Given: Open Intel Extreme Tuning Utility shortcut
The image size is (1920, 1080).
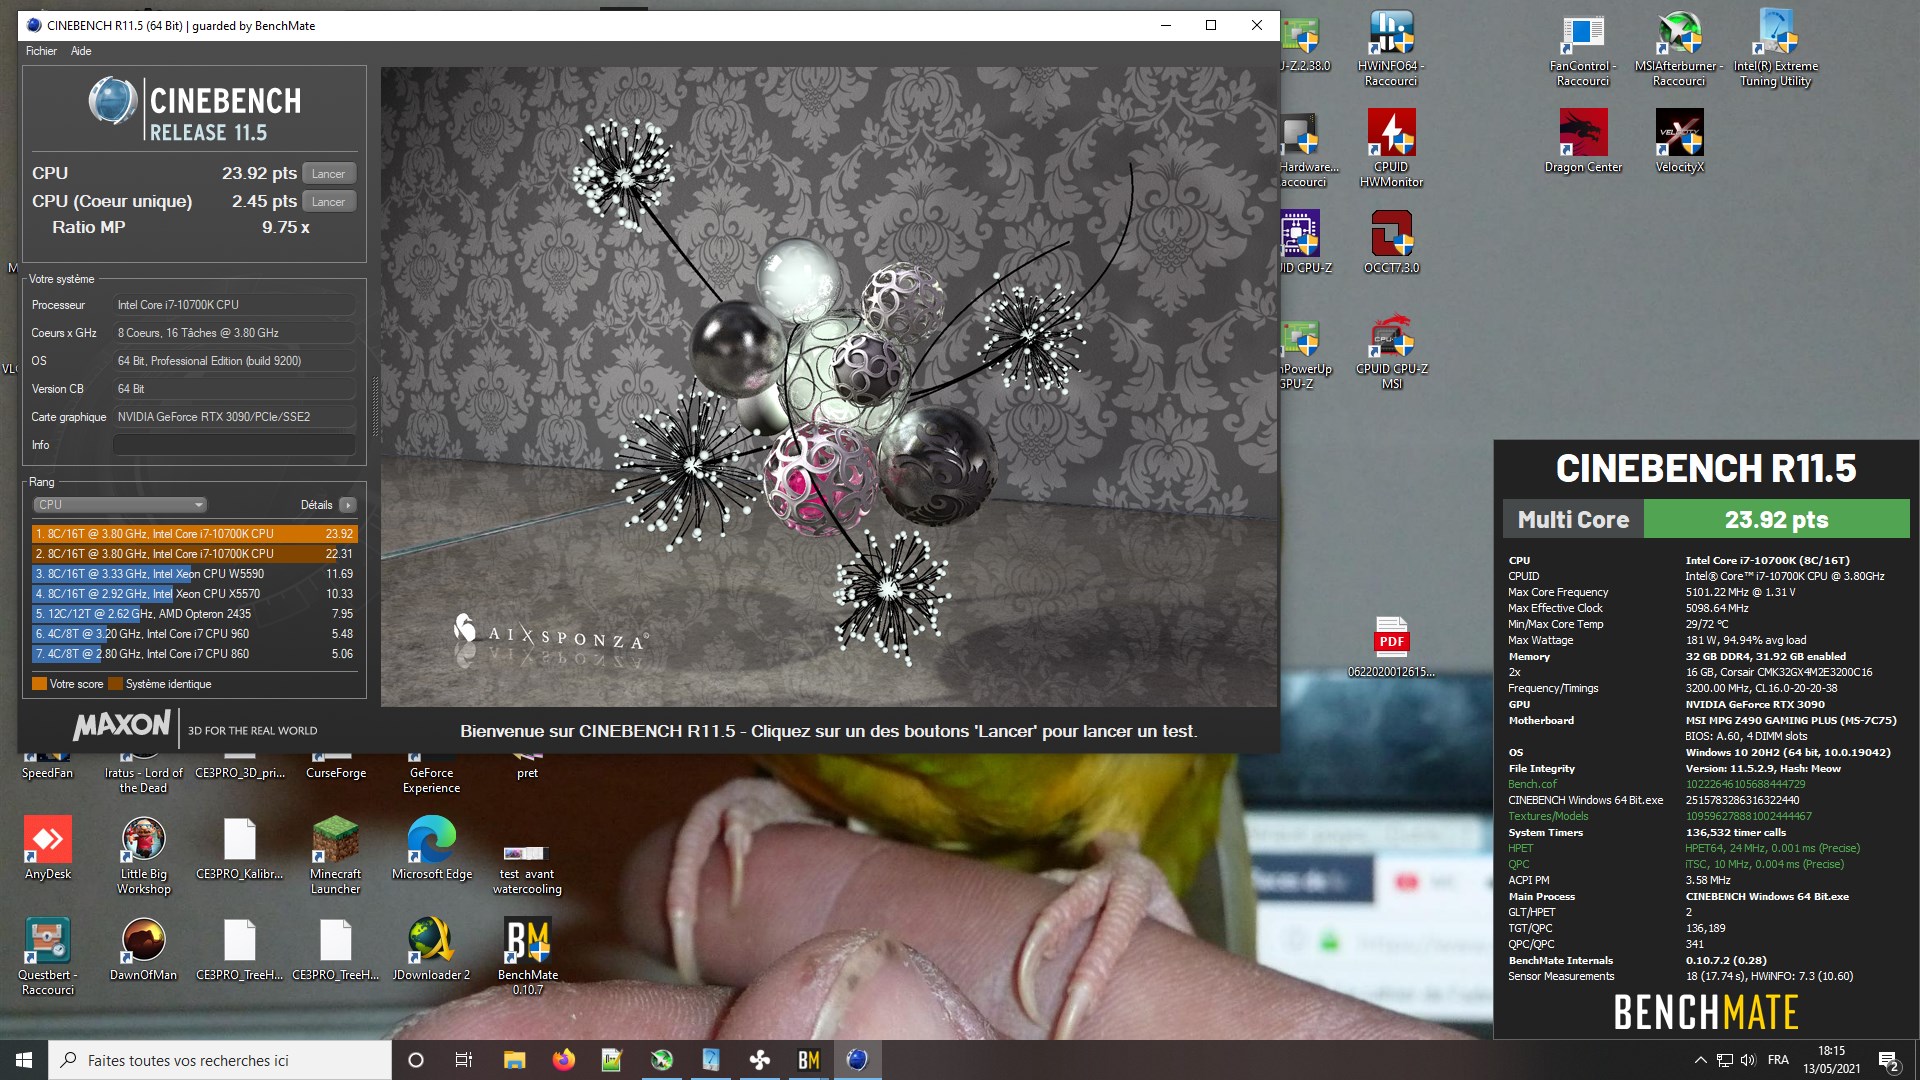Looking at the screenshot, I should (x=1775, y=48).
